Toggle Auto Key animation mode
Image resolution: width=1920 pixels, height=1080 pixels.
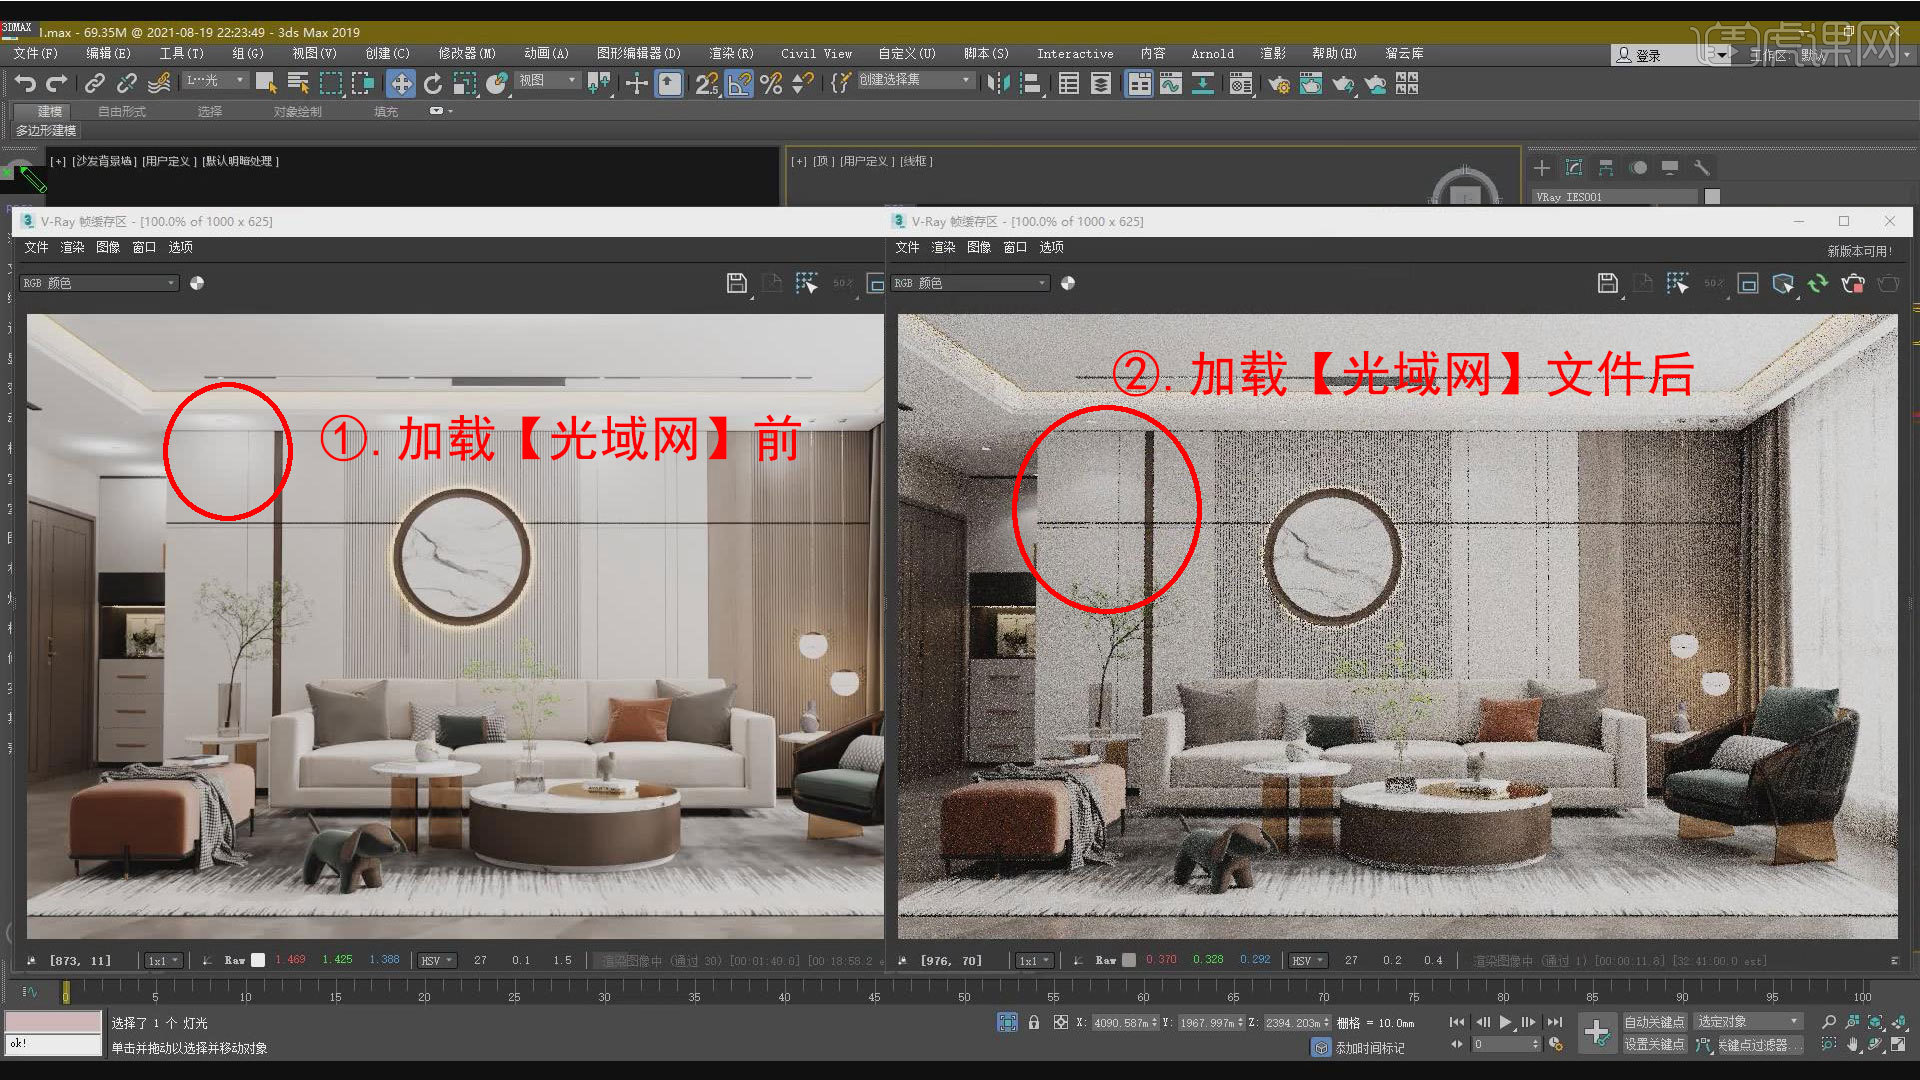(x=1655, y=1021)
